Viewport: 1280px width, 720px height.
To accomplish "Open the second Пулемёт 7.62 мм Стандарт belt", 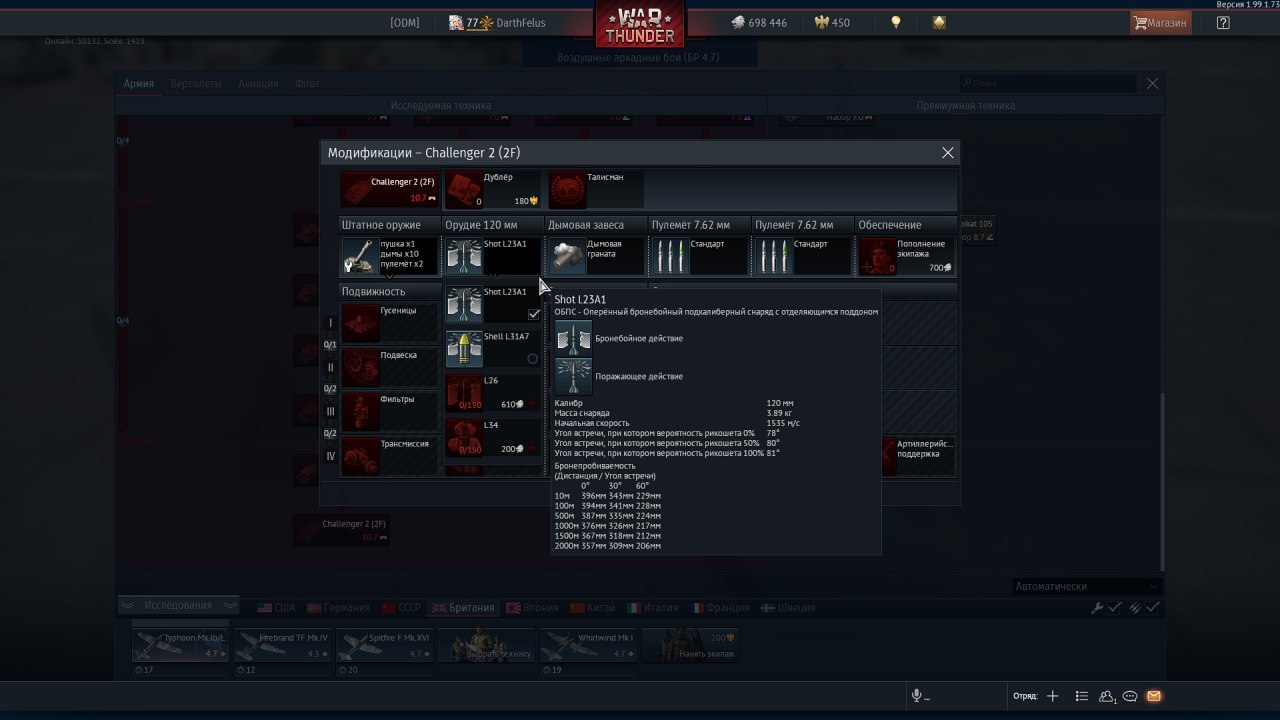I will [802, 256].
